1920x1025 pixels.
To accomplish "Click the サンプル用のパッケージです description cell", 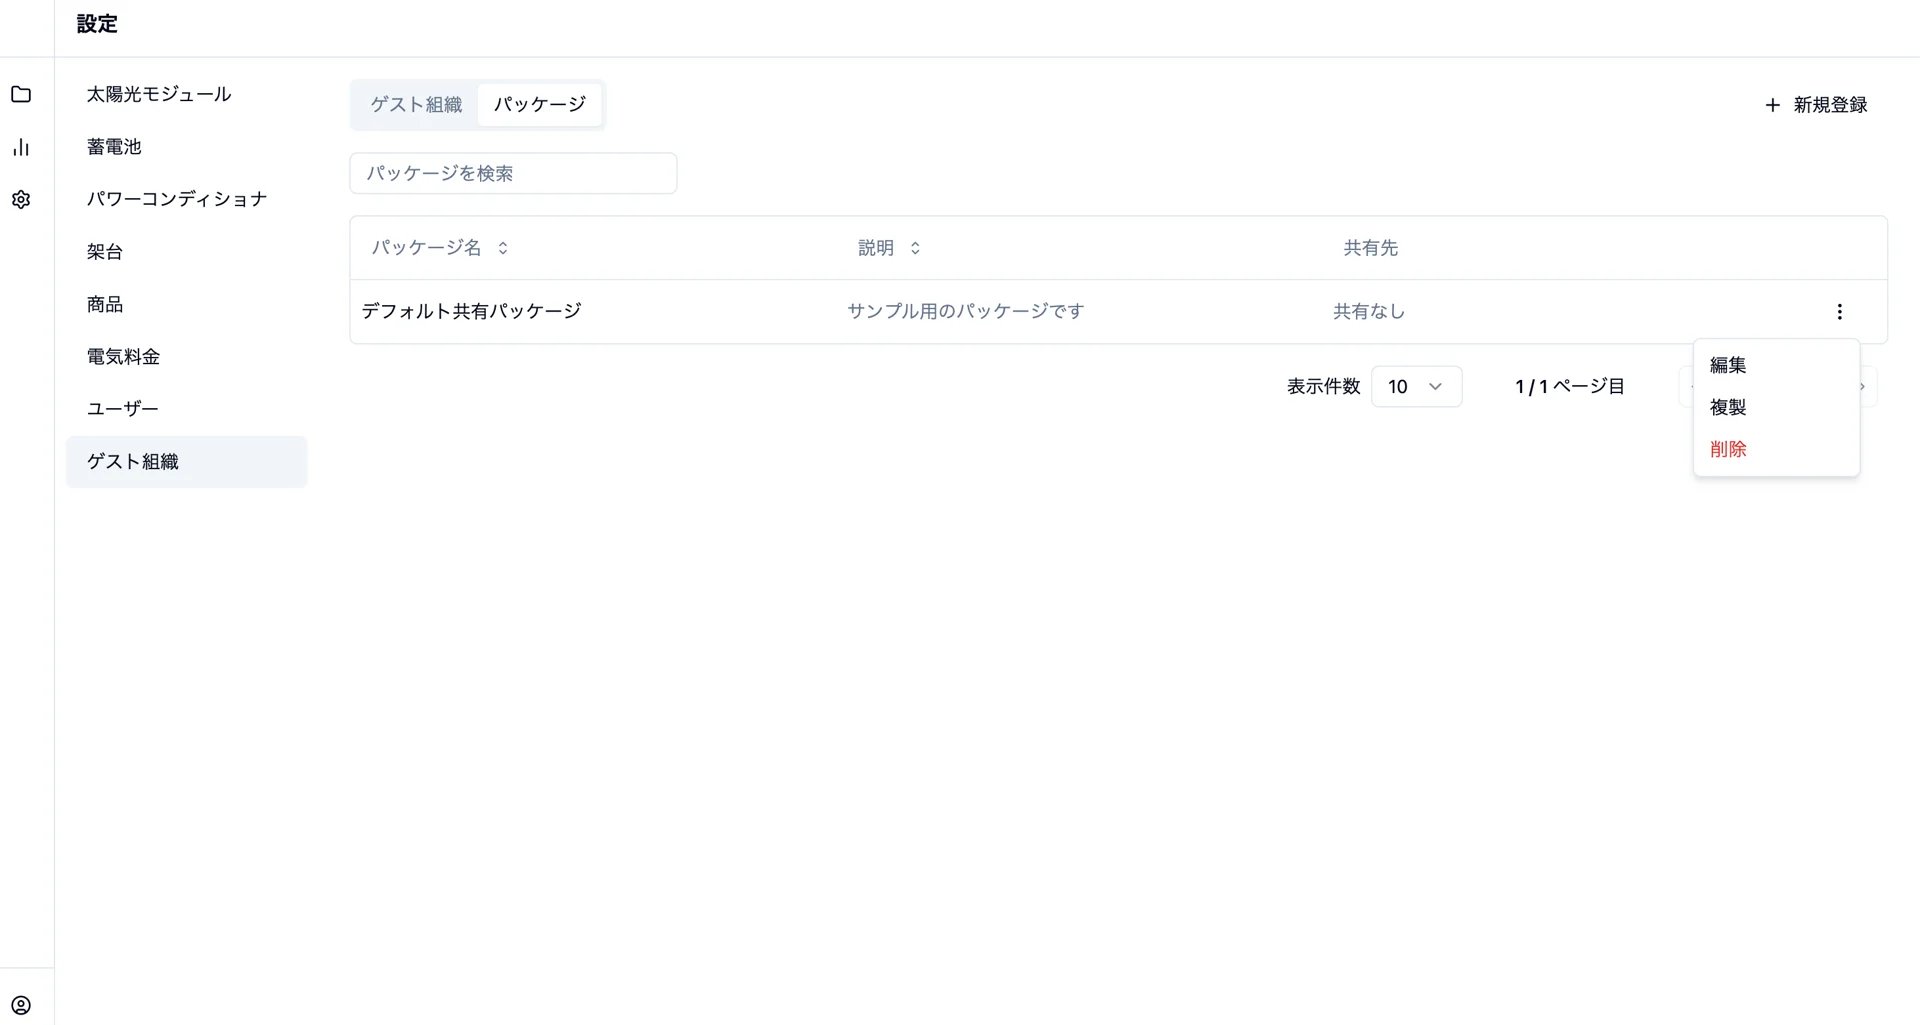I will [965, 312].
